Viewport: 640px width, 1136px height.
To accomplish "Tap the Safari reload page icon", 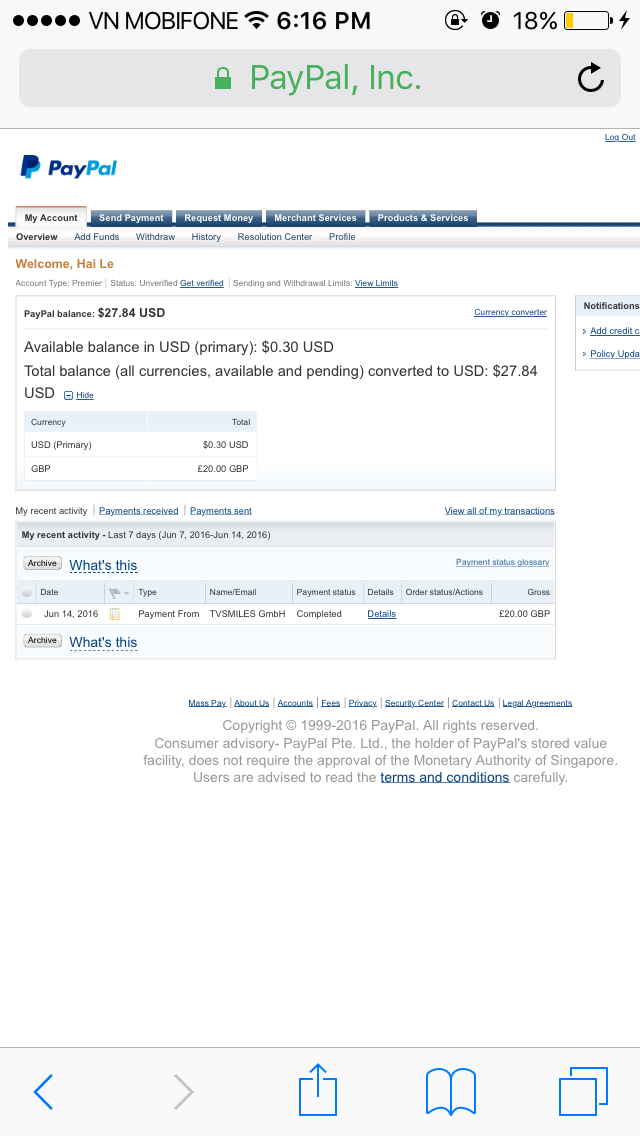I will click(591, 78).
